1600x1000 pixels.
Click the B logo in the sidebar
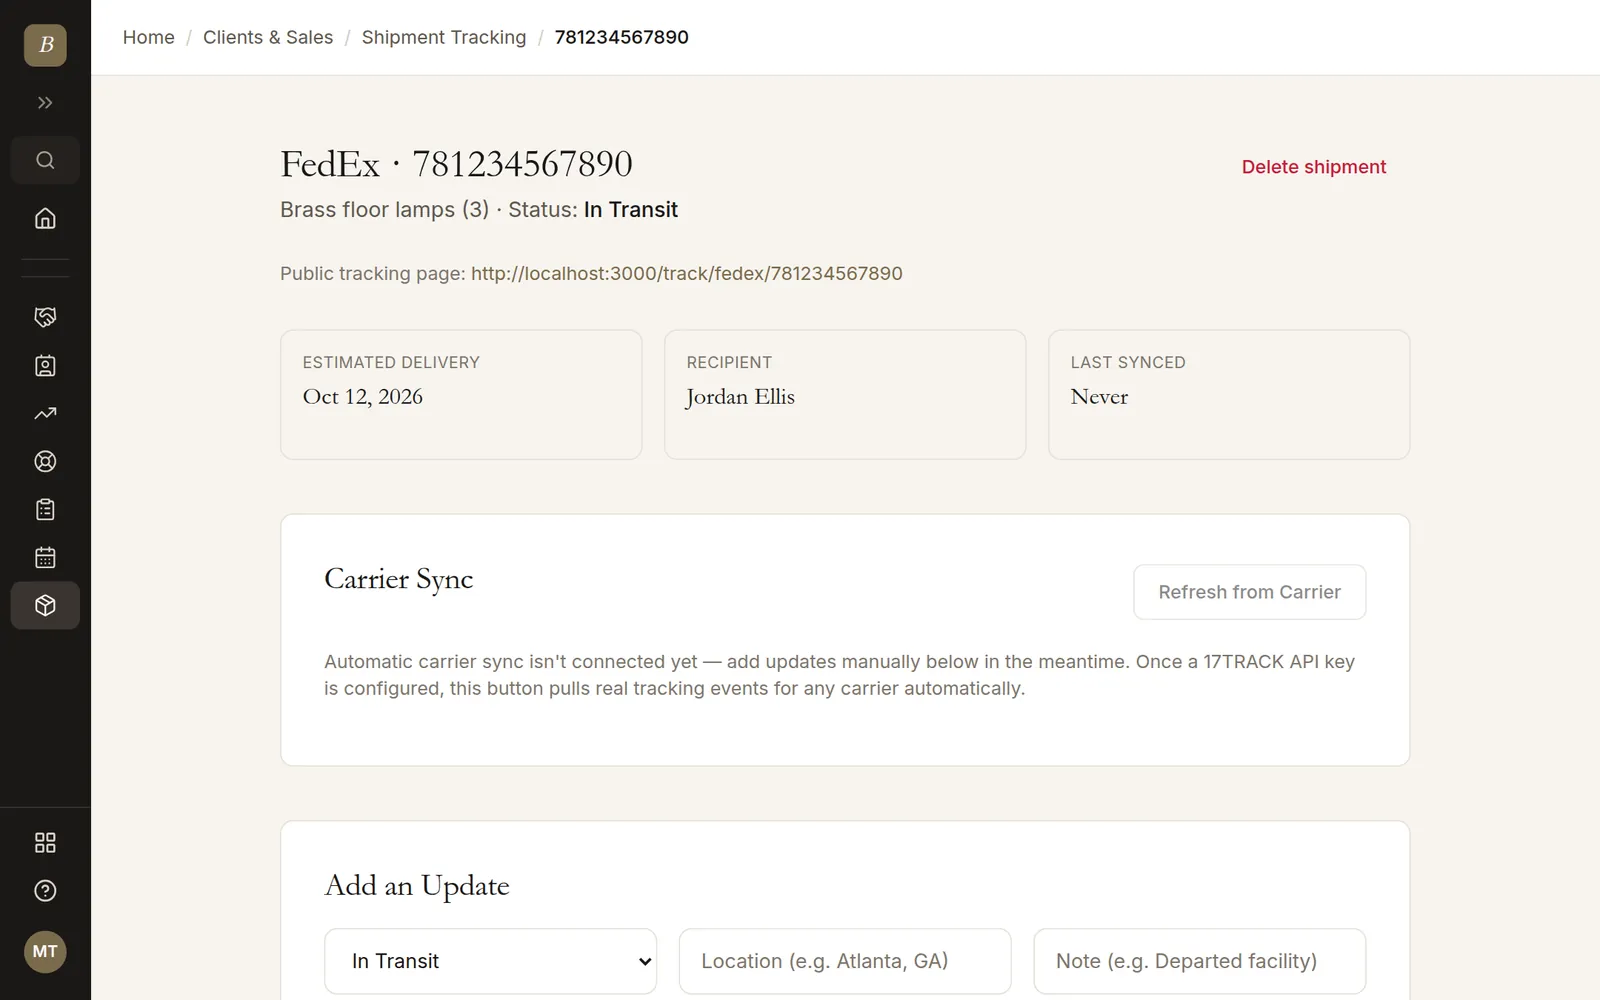pos(45,45)
